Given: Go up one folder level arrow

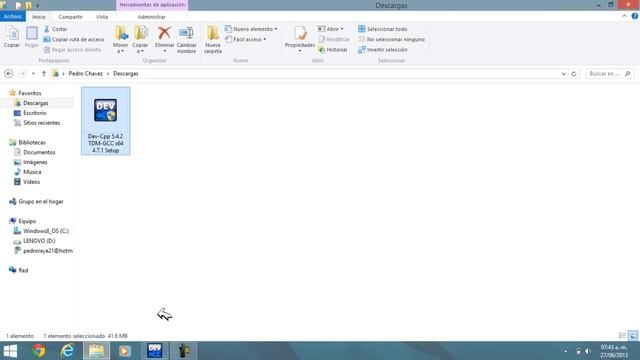Looking at the screenshot, I should pos(44,73).
